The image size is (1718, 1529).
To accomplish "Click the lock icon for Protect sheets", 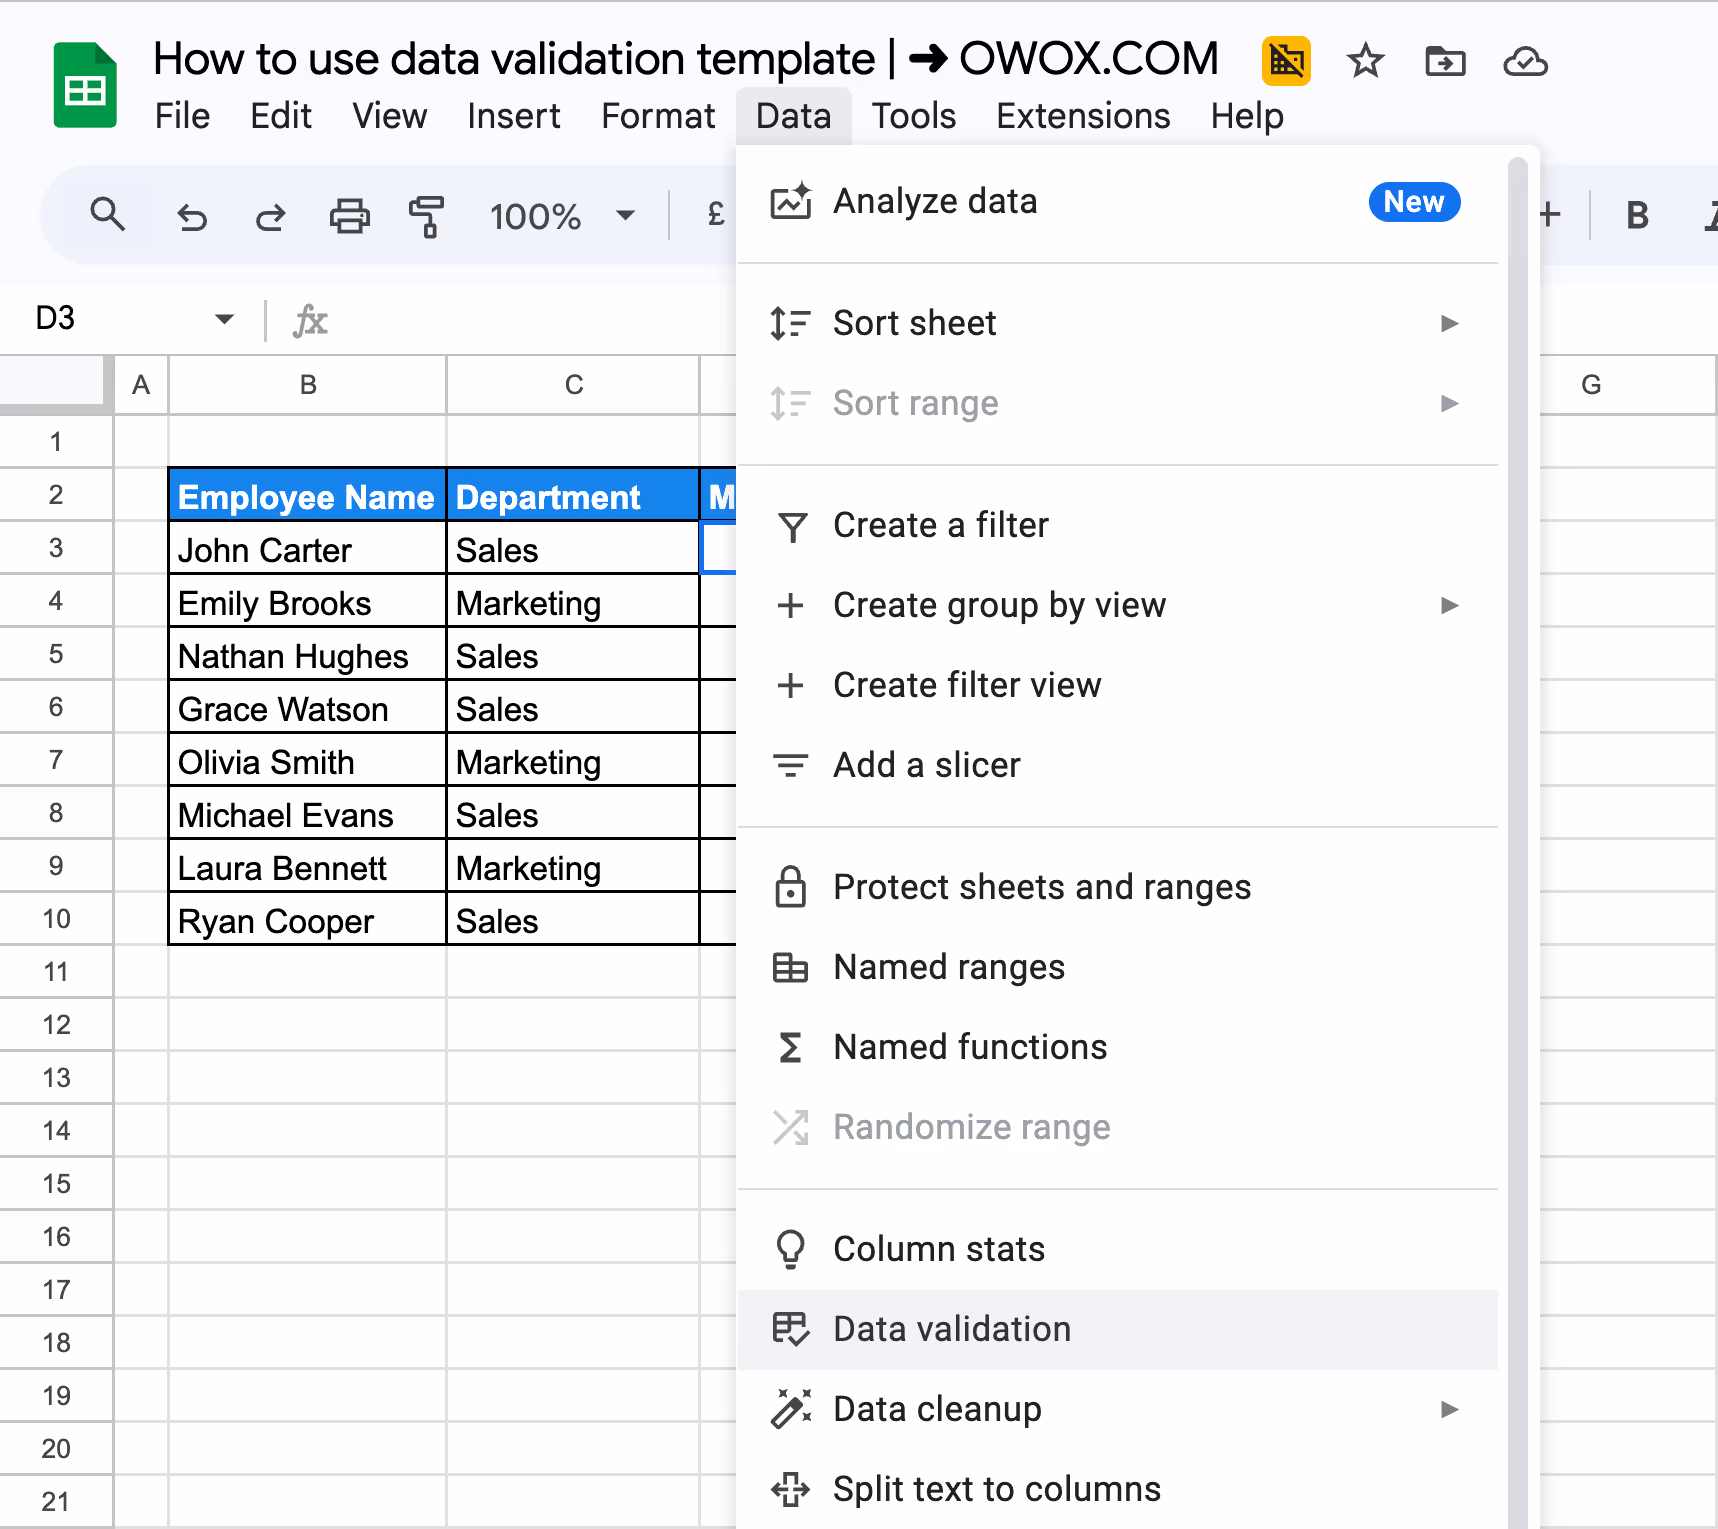I will point(791,887).
